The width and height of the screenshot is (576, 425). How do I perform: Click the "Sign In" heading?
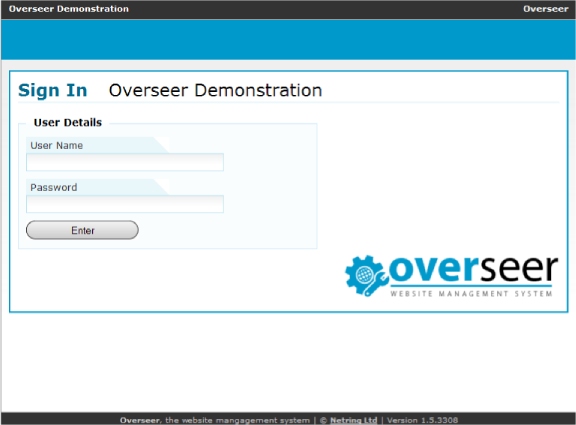pyautogui.click(x=53, y=90)
